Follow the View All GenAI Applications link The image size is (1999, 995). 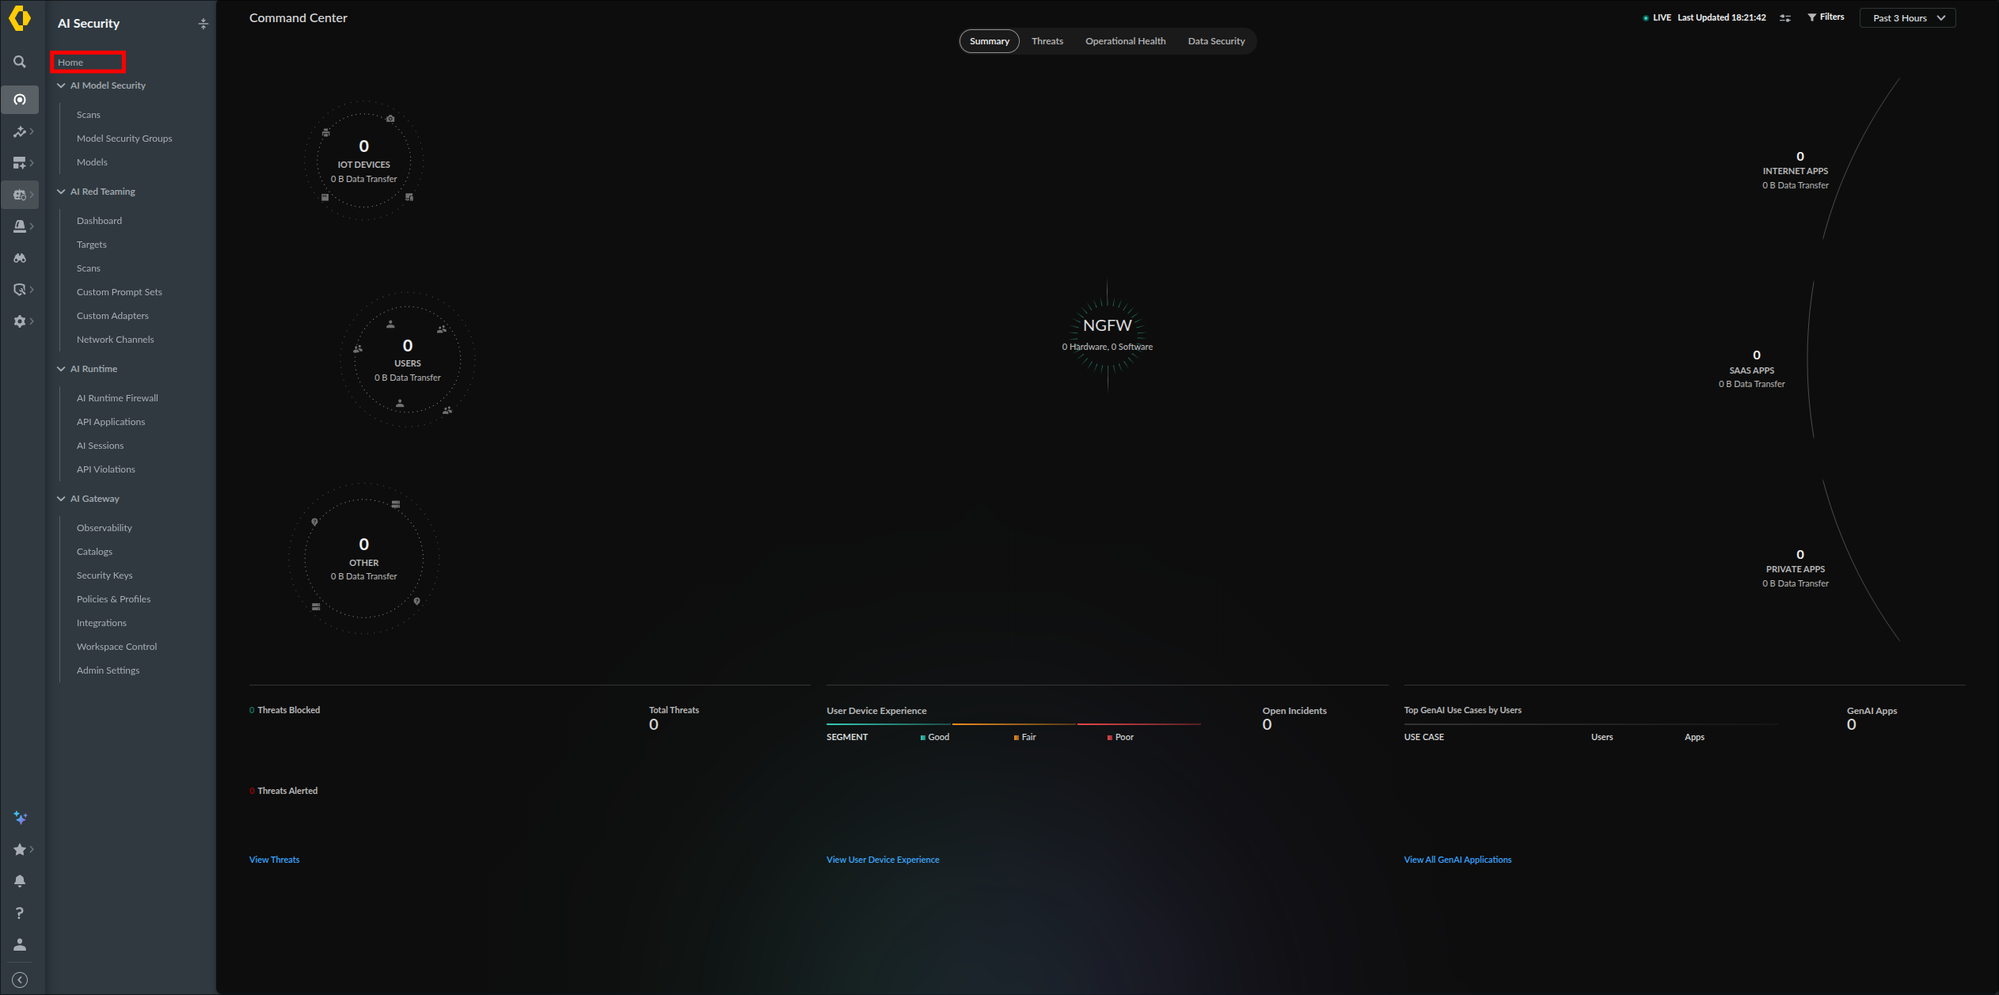[1457, 860]
